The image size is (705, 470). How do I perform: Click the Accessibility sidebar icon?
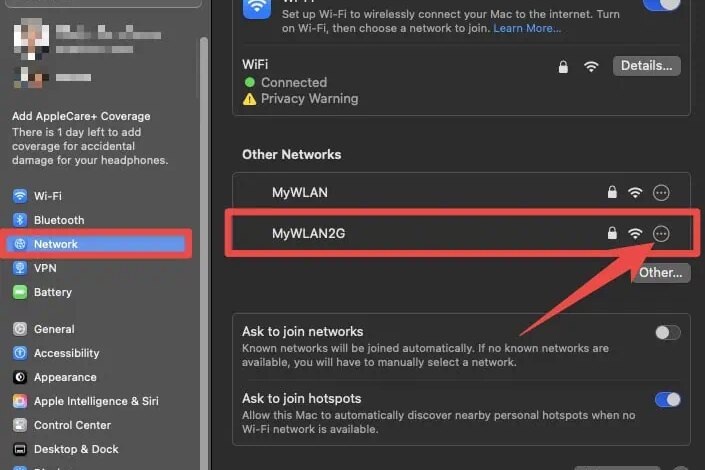click(x=20, y=353)
